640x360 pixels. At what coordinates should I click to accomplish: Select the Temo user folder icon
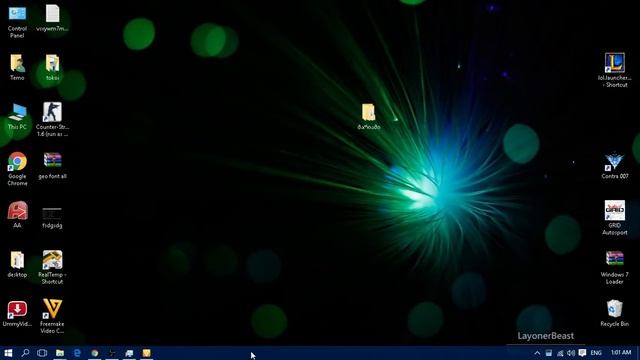click(x=17, y=63)
